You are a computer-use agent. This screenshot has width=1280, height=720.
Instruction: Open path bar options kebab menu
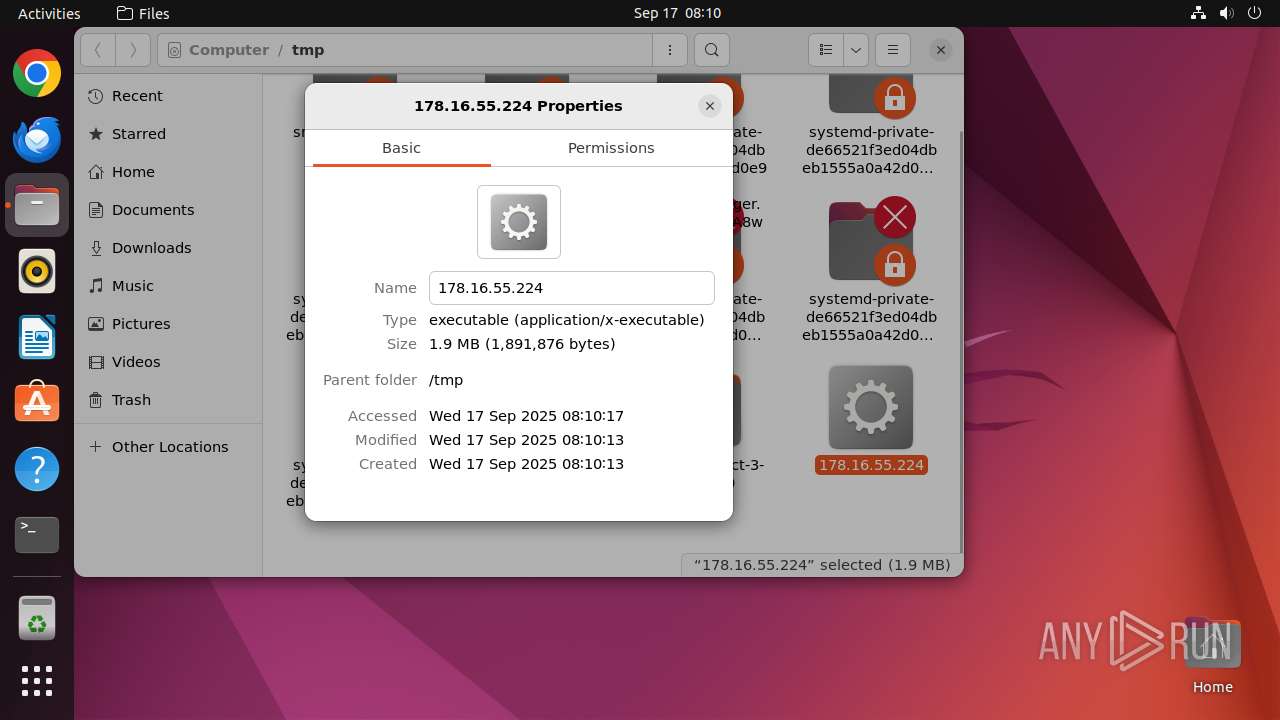pyautogui.click(x=669, y=50)
